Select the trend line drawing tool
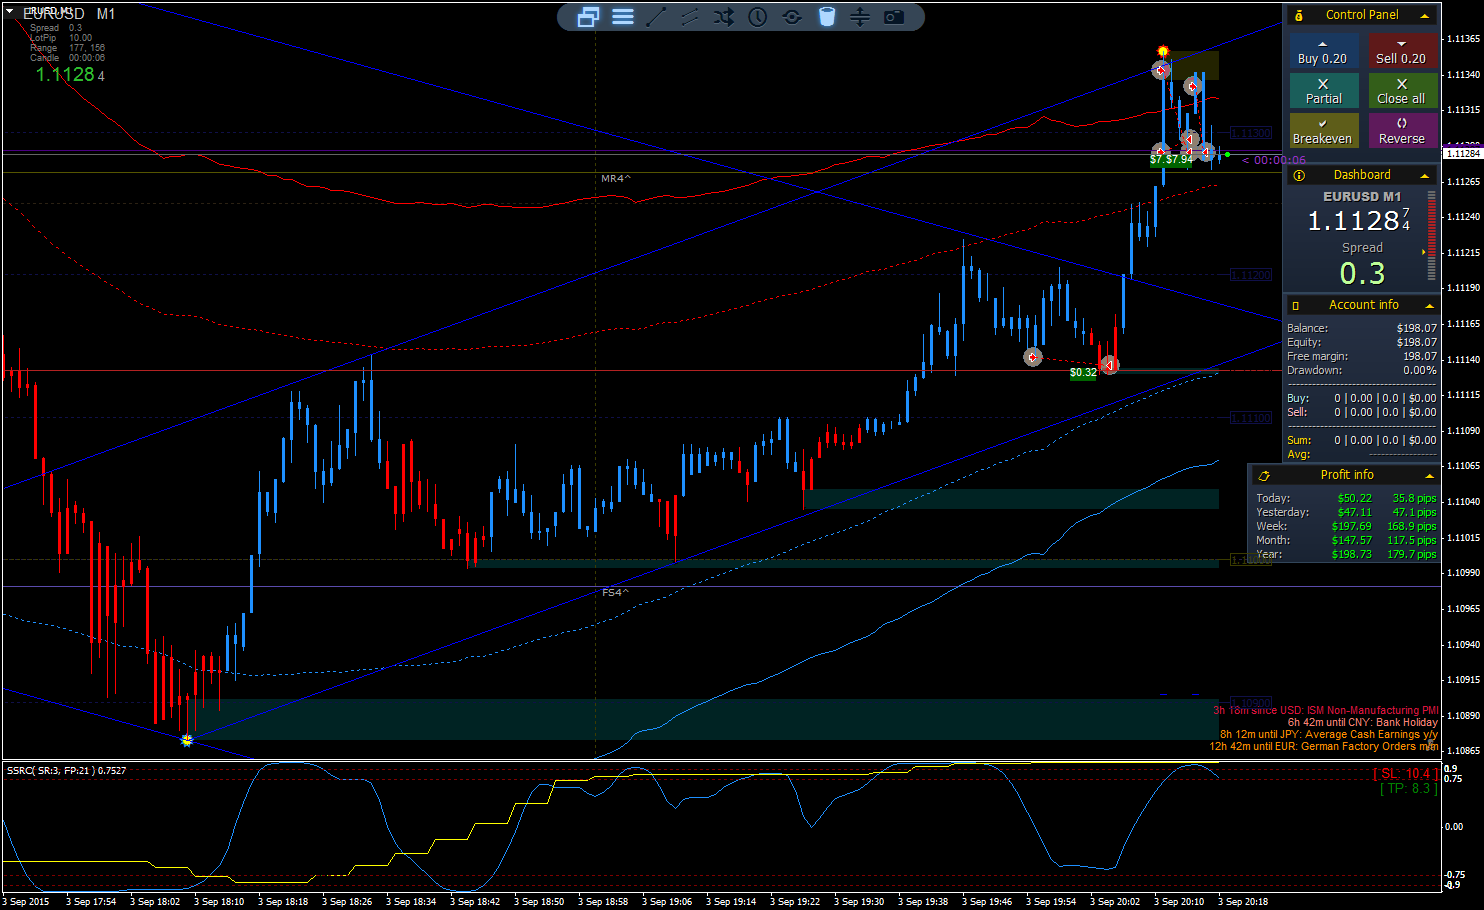This screenshot has height=910, width=1484. (656, 17)
